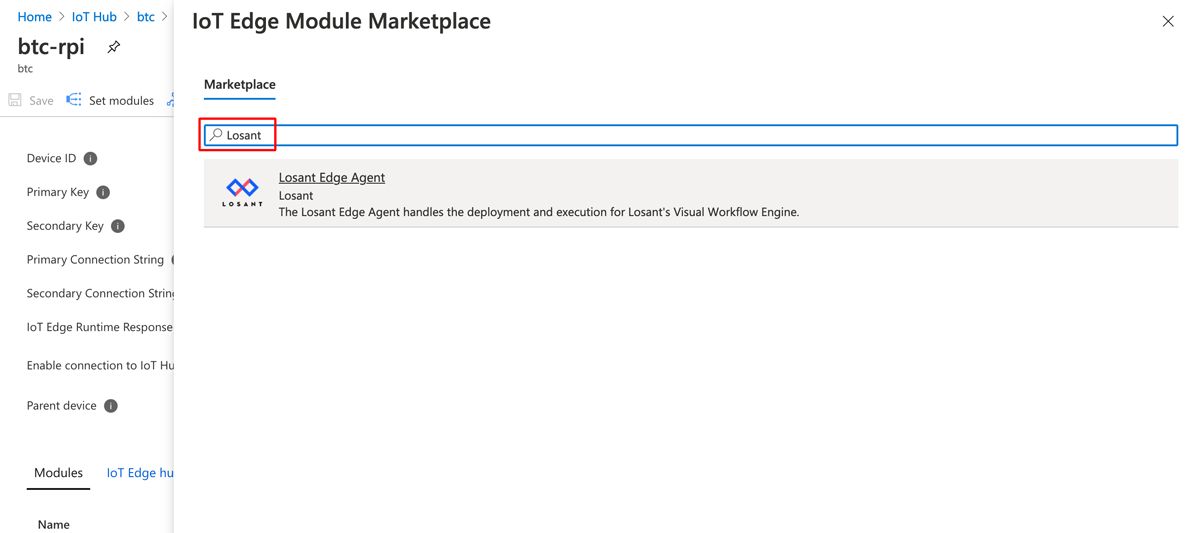Click the Save toolbar button

[31, 100]
